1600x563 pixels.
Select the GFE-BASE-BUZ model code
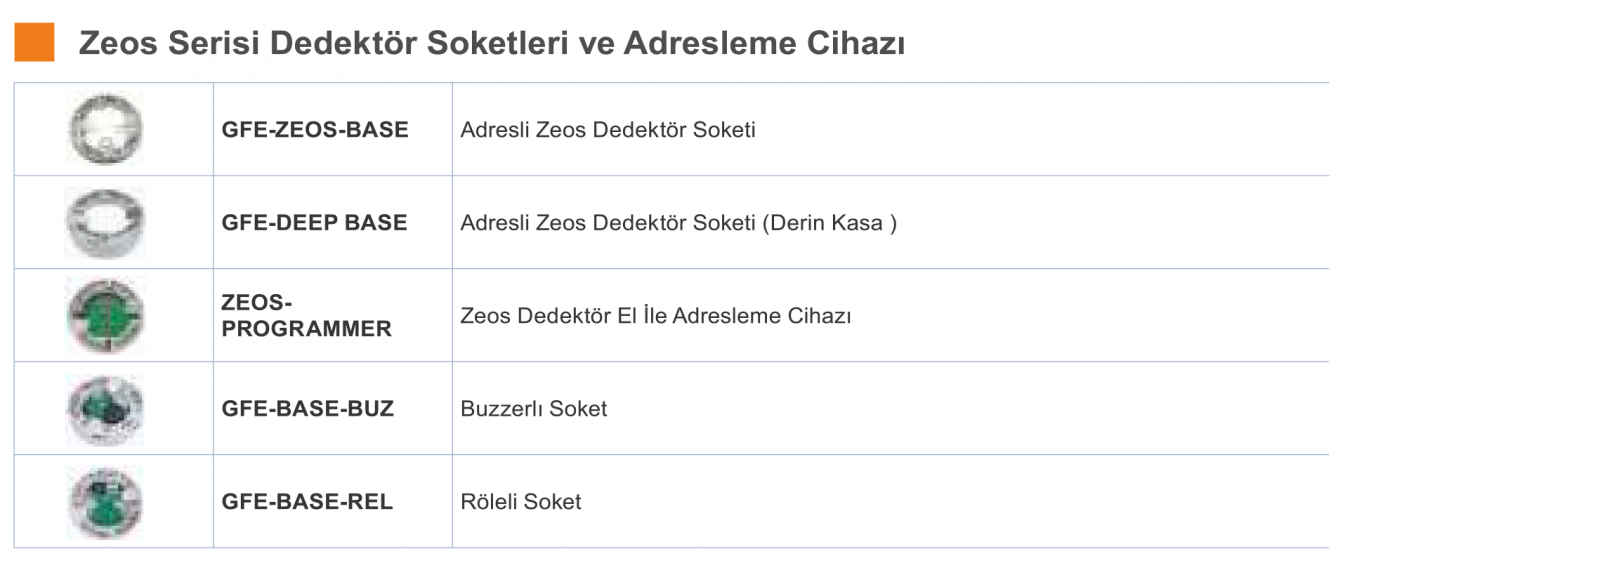click(308, 409)
